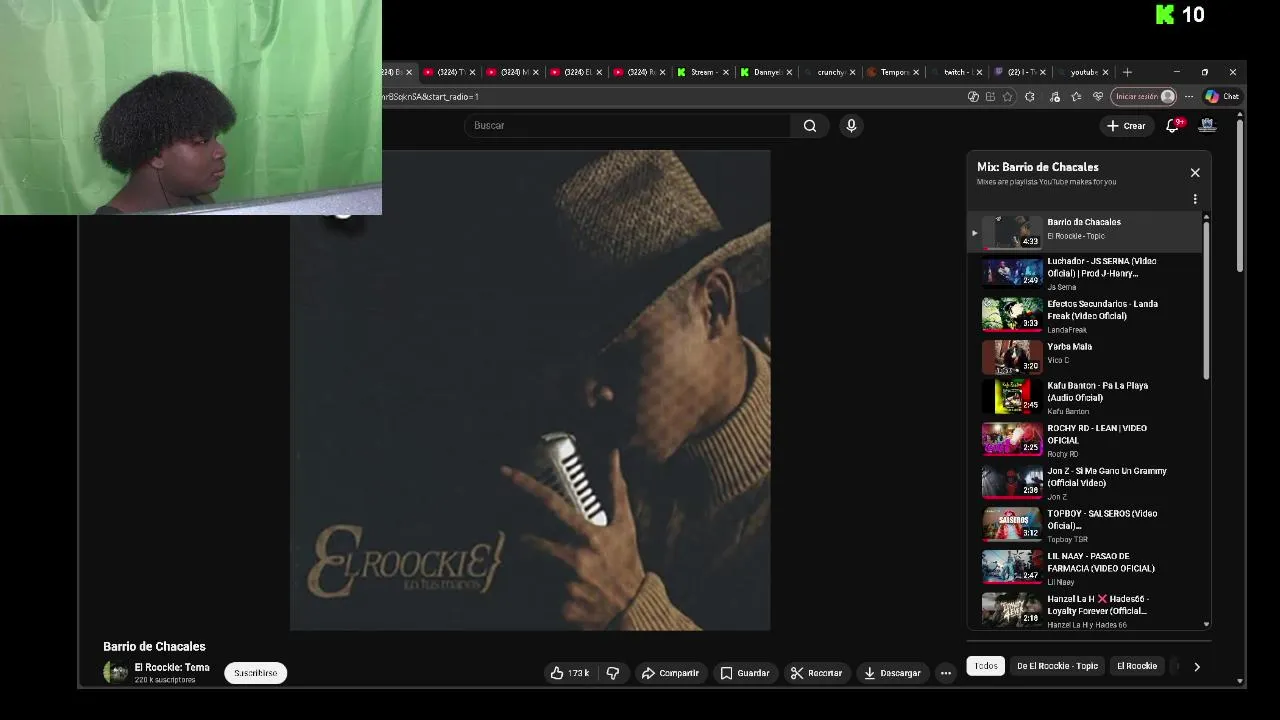The height and width of the screenshot is (720, 1280).
Task: Click the mix playlist scrollbar down arrow
Action: pyautogui.click(x=1206, y=624)
